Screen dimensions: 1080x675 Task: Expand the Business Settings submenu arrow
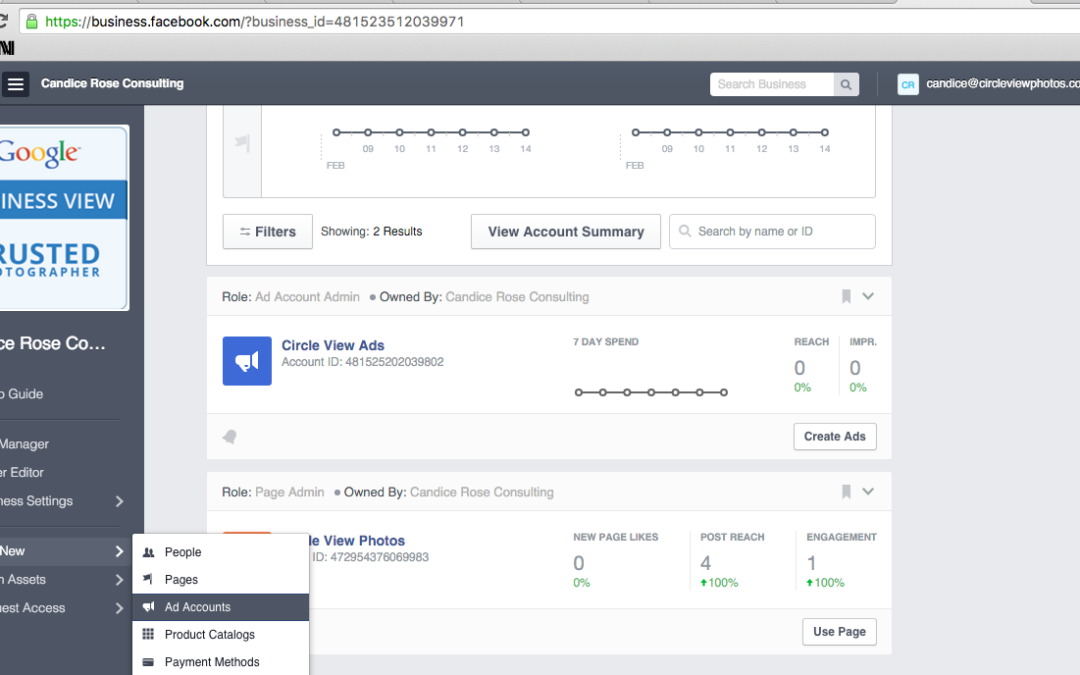pos(119,501)
